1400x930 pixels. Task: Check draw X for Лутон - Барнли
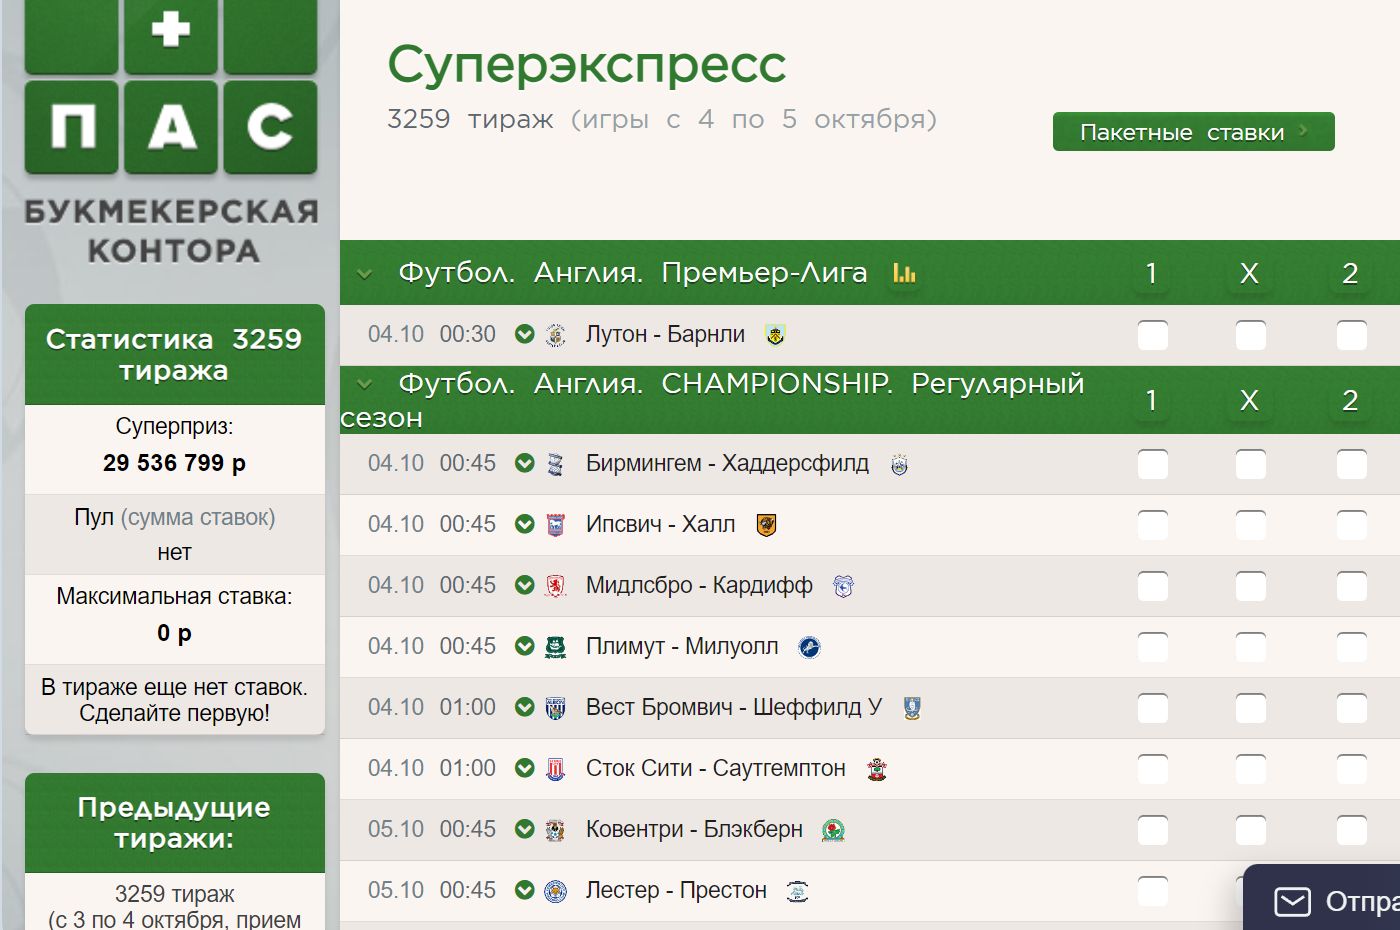tap(1250, 335)
